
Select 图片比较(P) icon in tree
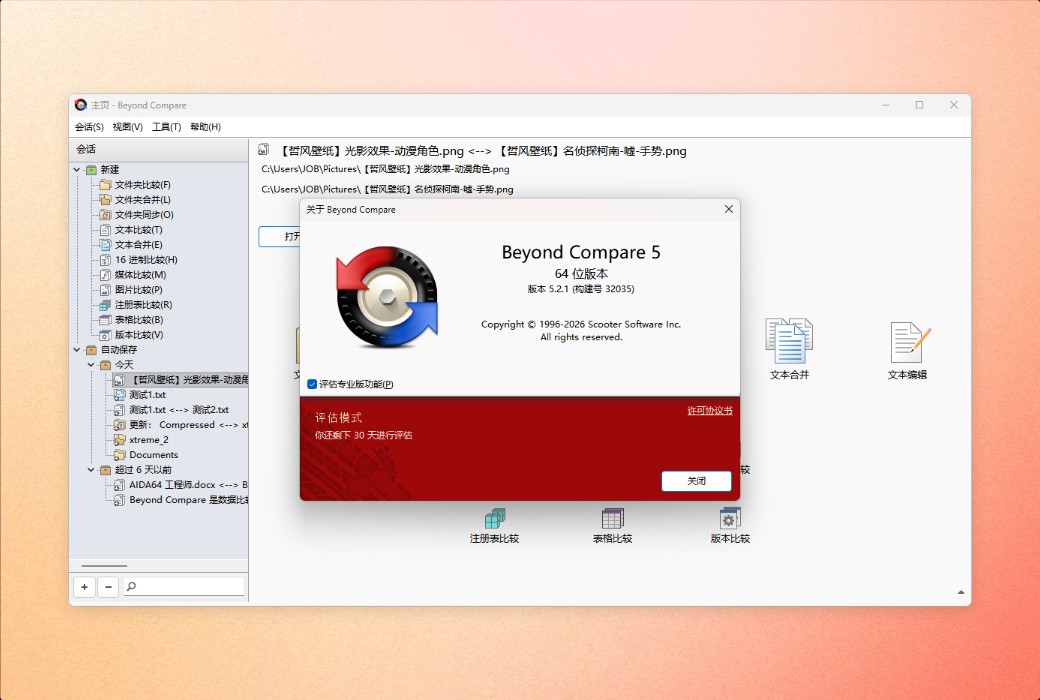[105, 290]
